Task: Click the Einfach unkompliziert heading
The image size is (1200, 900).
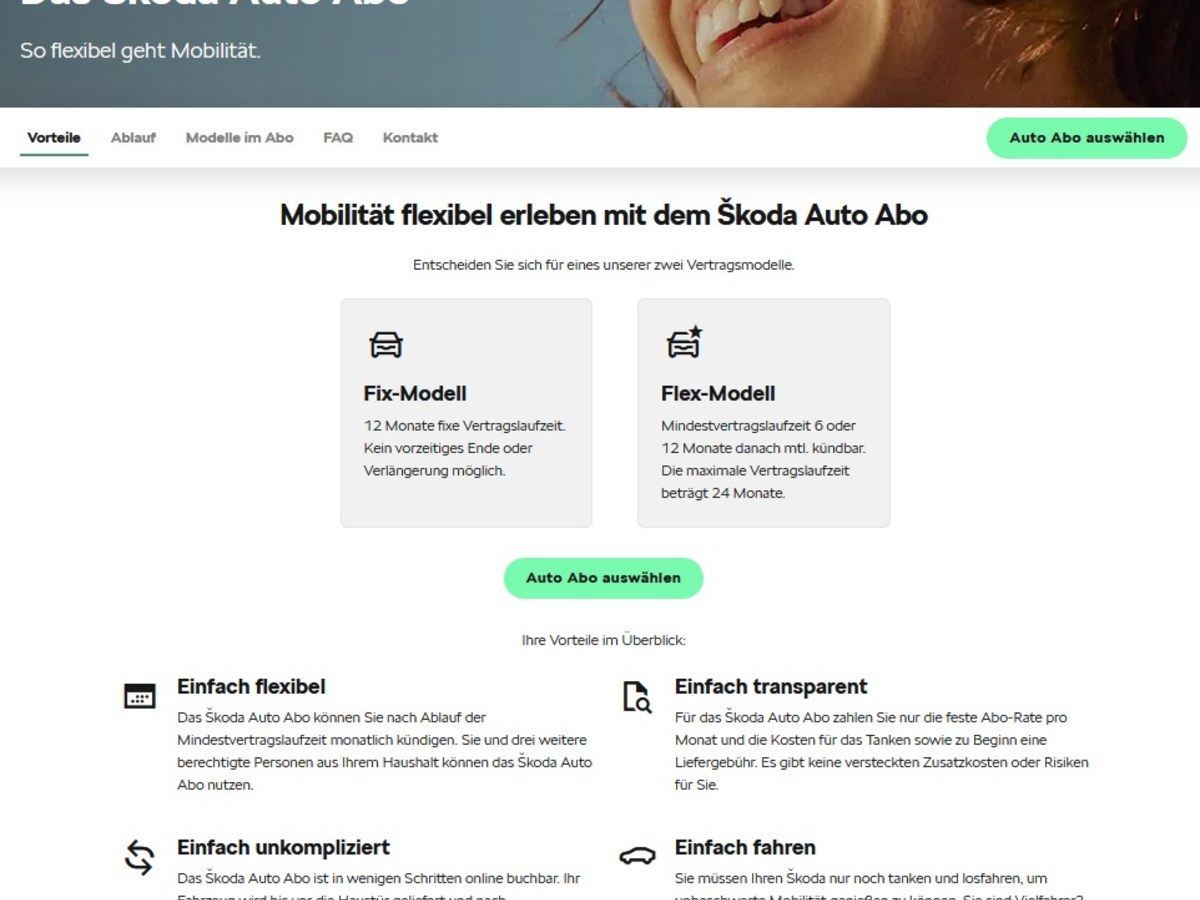Action: (x=283, y=847)
